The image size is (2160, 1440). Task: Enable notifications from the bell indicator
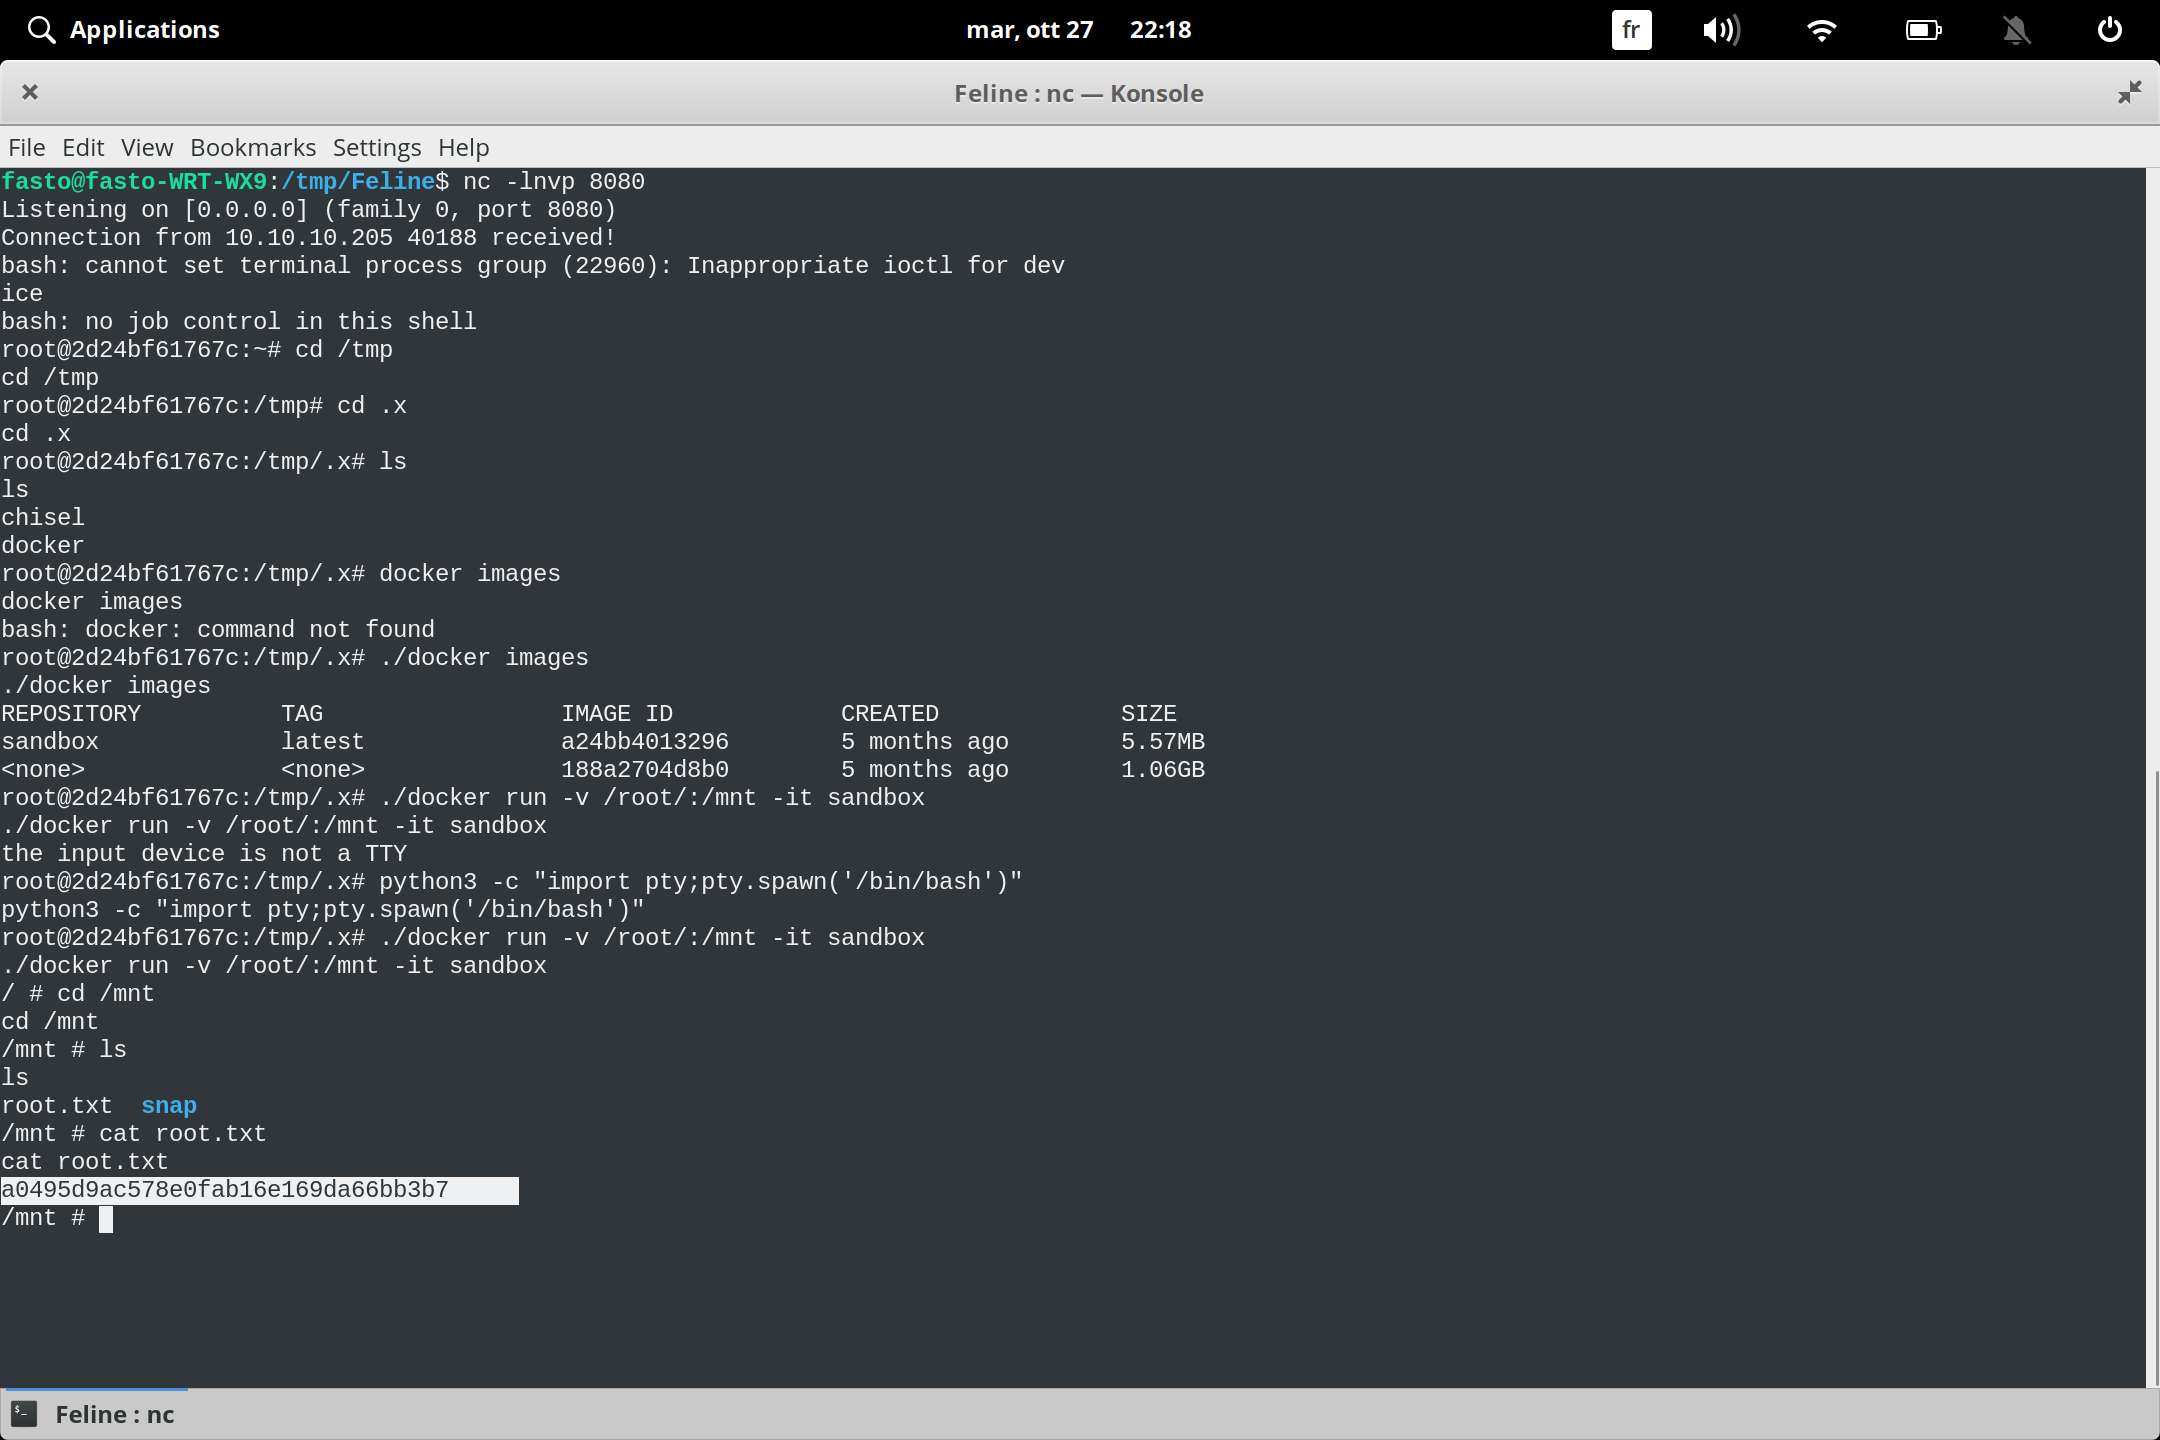[2016, 29]
